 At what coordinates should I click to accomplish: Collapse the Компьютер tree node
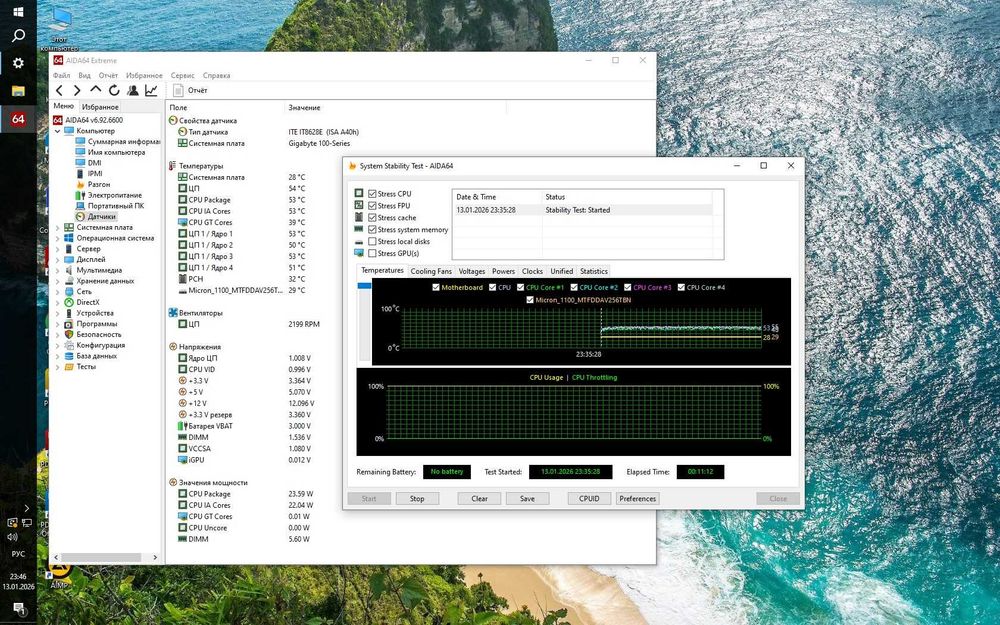[57, 131]
